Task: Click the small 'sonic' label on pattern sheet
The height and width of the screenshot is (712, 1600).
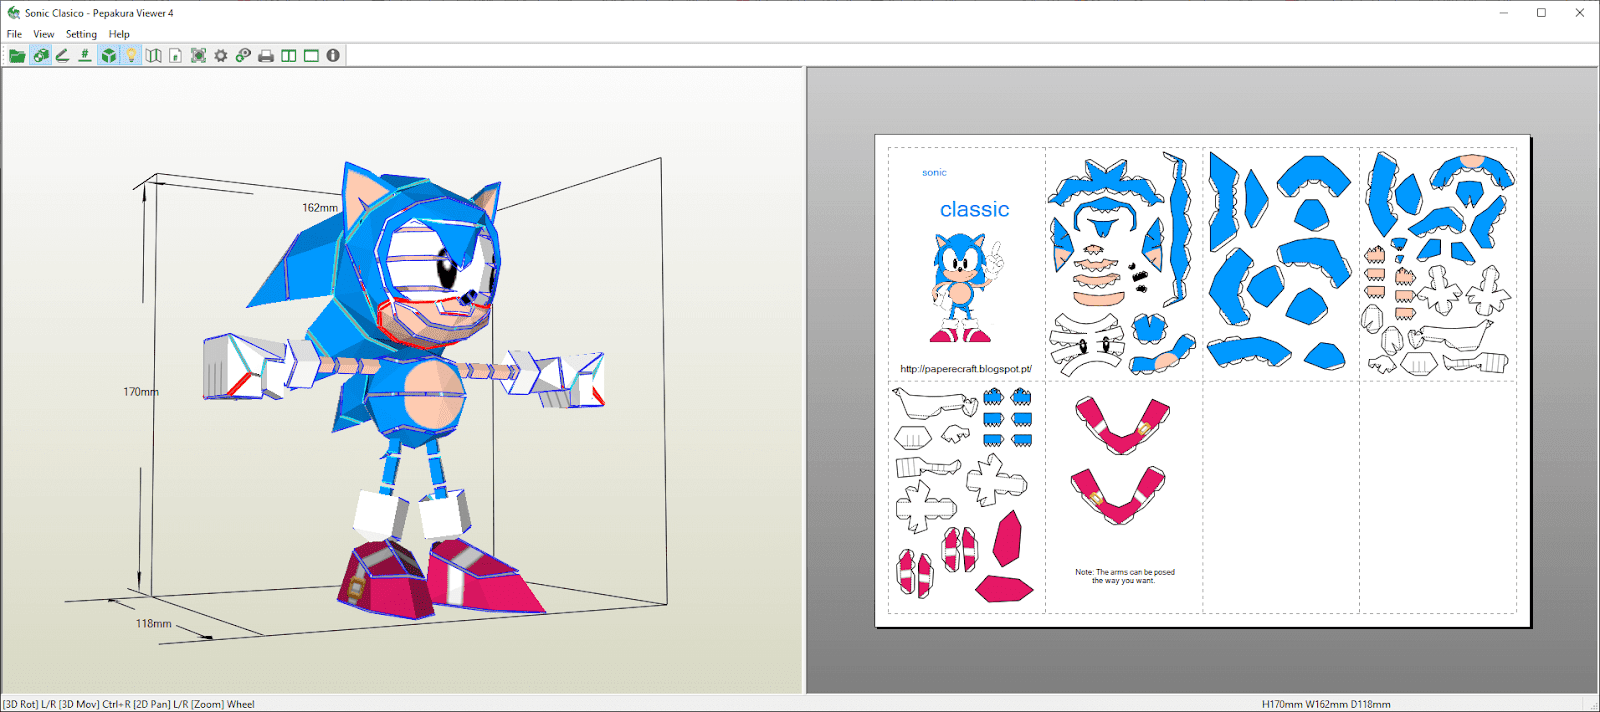Action: 934,173
